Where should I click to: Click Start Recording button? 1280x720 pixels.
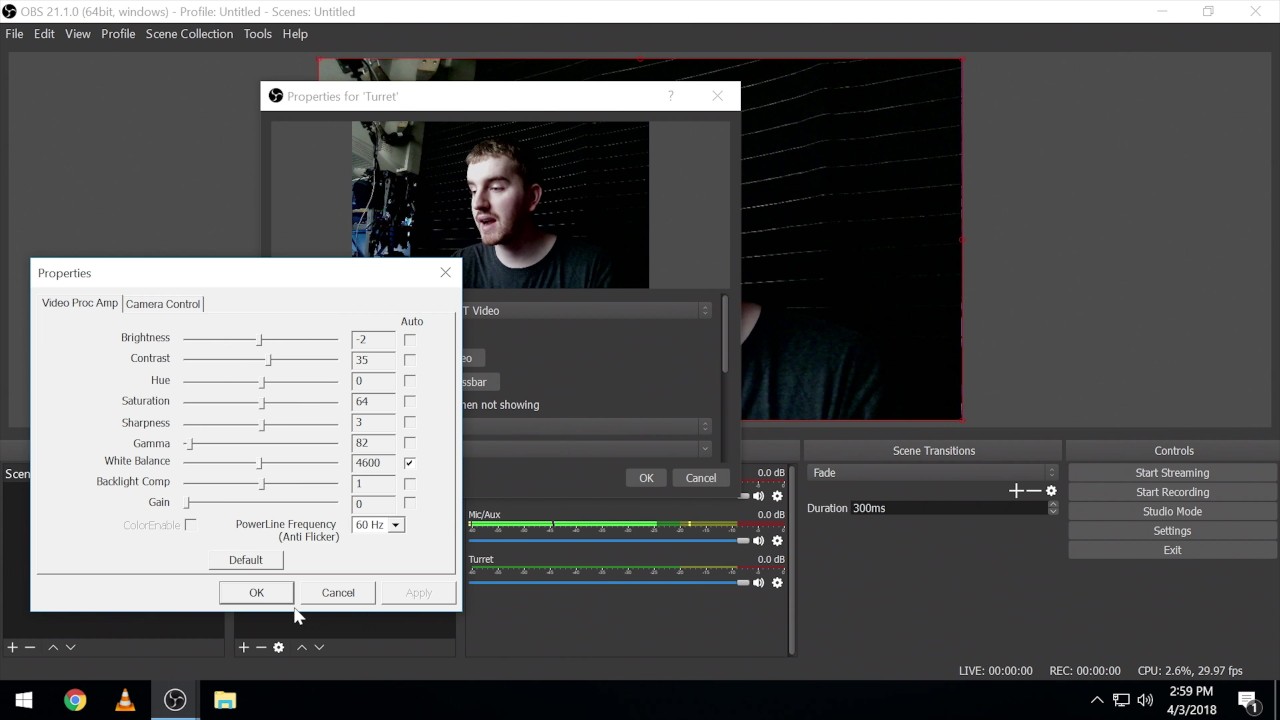(x=1172, y=492)
